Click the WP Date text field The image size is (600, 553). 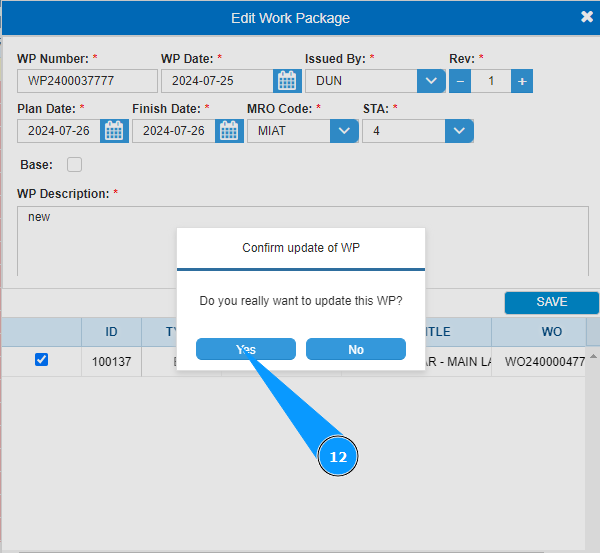click(x=217, y=81)
